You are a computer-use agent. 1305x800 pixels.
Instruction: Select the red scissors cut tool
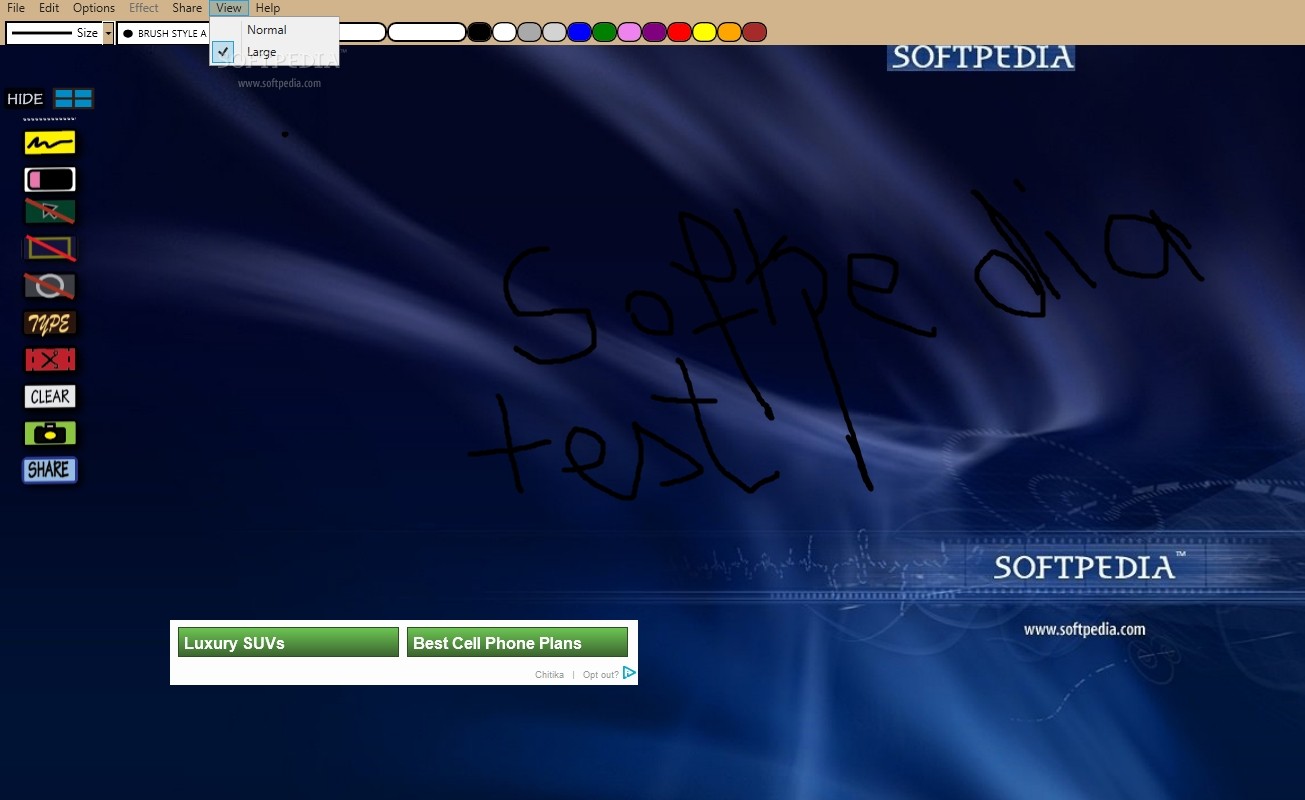pyautogui.click(x=50, y=360)
